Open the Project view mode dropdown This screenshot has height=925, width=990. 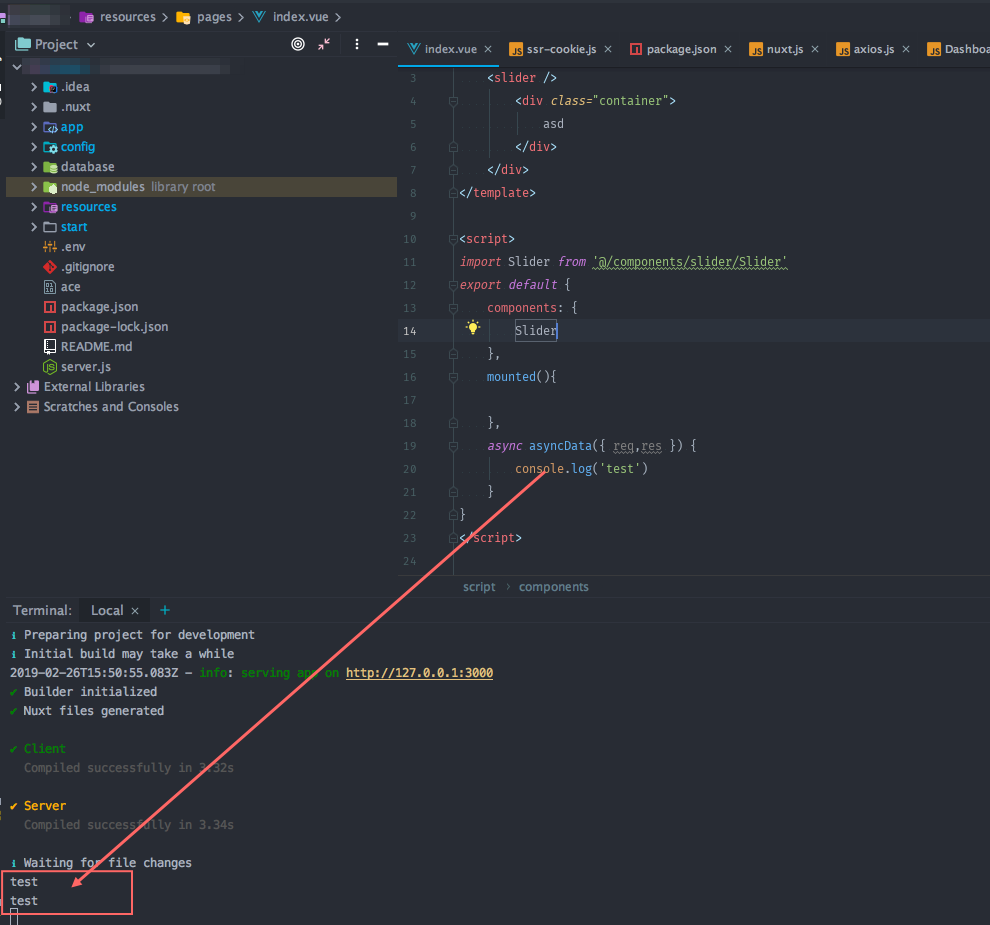pyautogui.click(x=91, y=44)
